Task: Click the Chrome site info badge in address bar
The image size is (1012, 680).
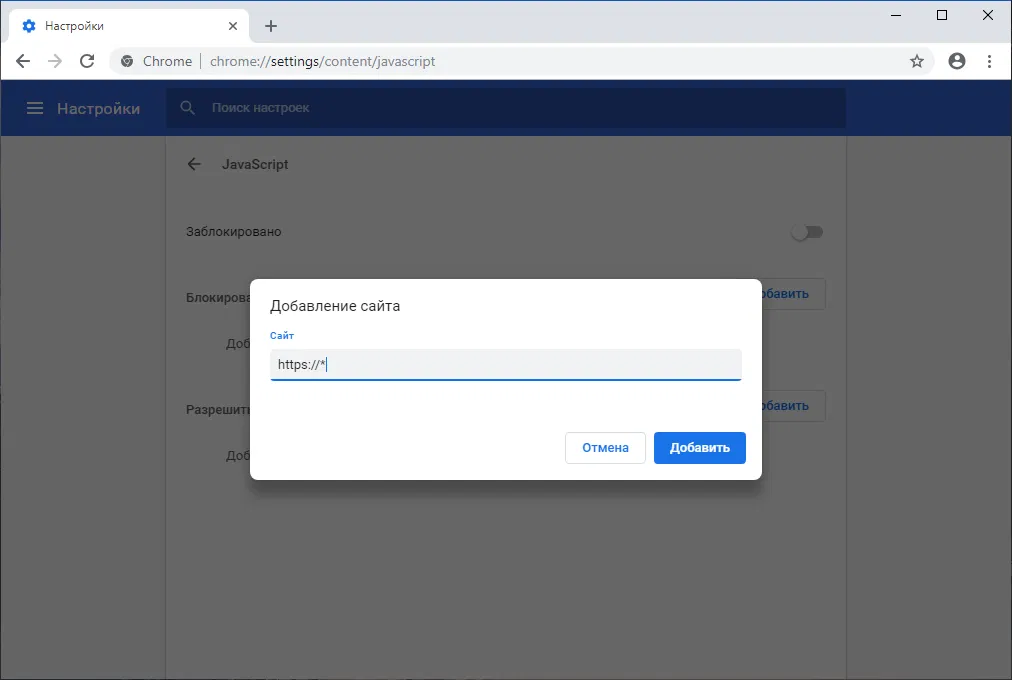Action: click(x=127, y=61)
